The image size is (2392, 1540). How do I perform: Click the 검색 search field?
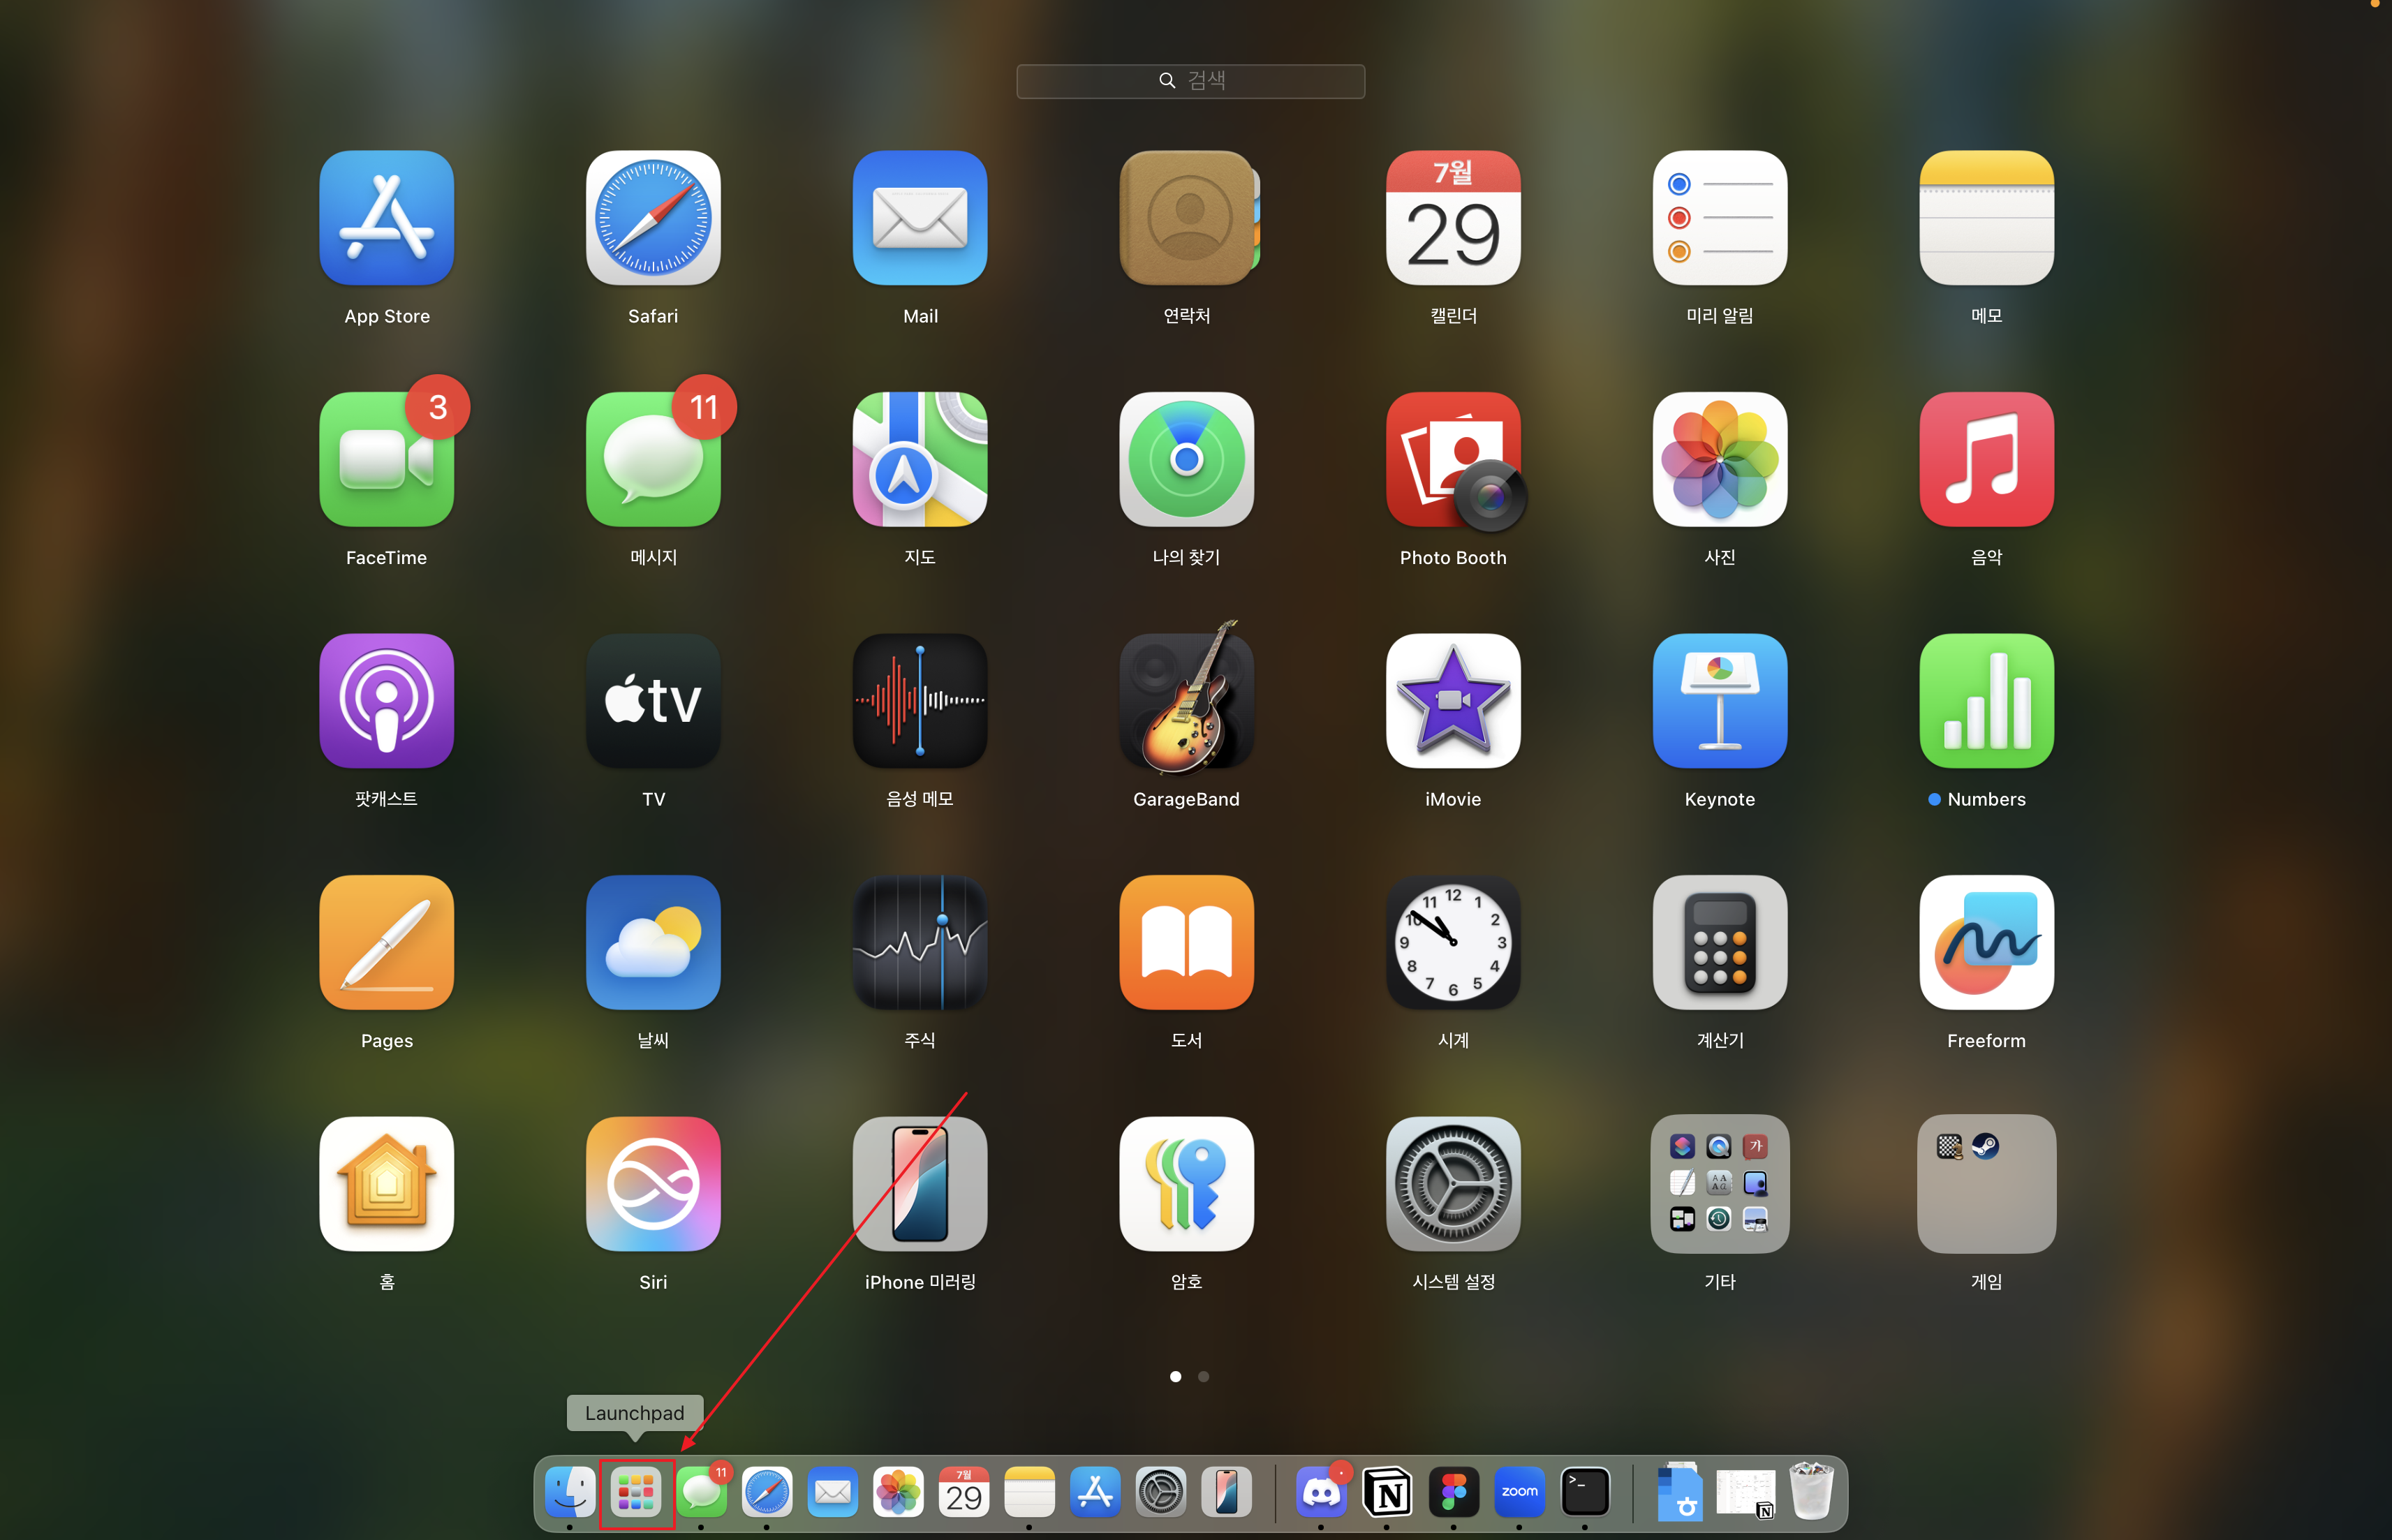coord(1190,81)
